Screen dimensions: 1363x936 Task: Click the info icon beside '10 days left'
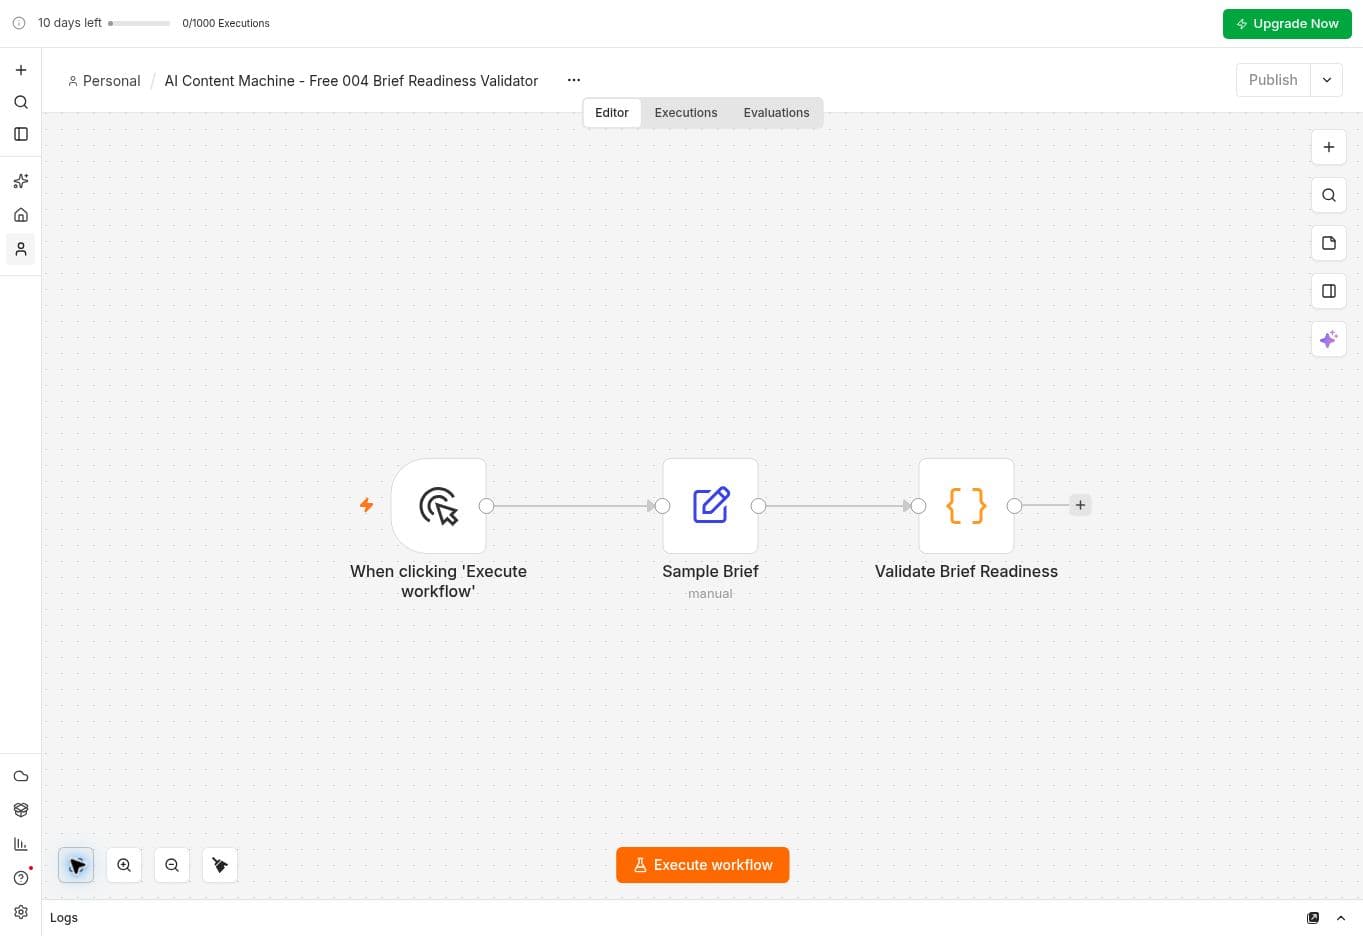pyautogui.click(x=19, y=23)
